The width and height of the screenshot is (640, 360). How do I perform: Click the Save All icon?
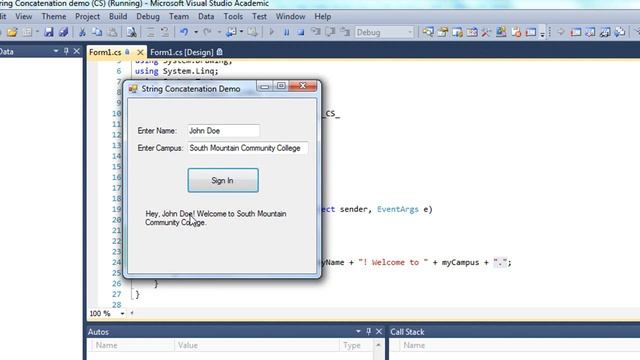click(x=63, y=32)
